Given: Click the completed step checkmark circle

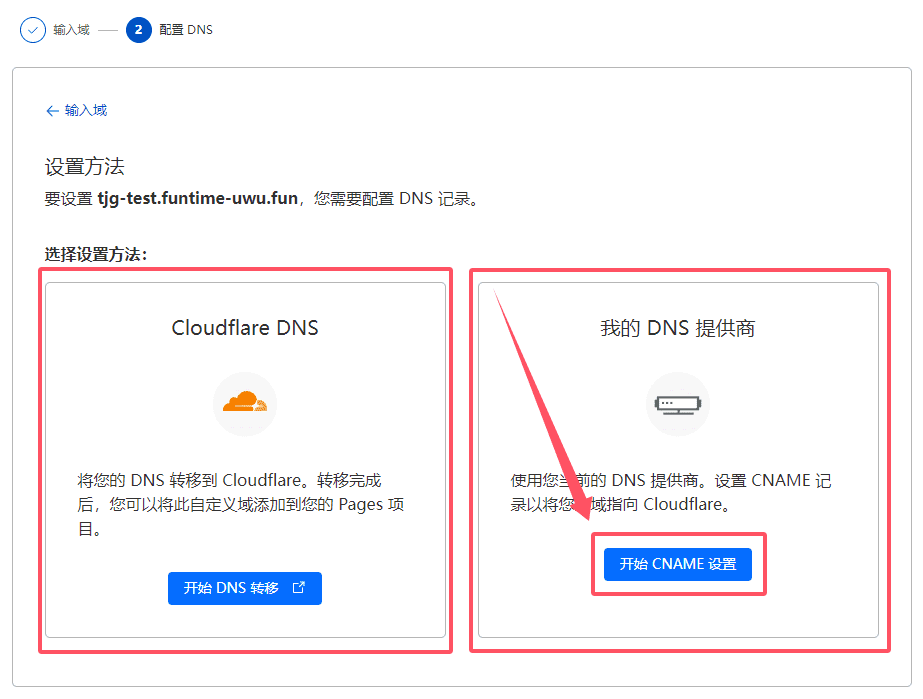Looking at the screenshot, I should [x=33, y=30].
